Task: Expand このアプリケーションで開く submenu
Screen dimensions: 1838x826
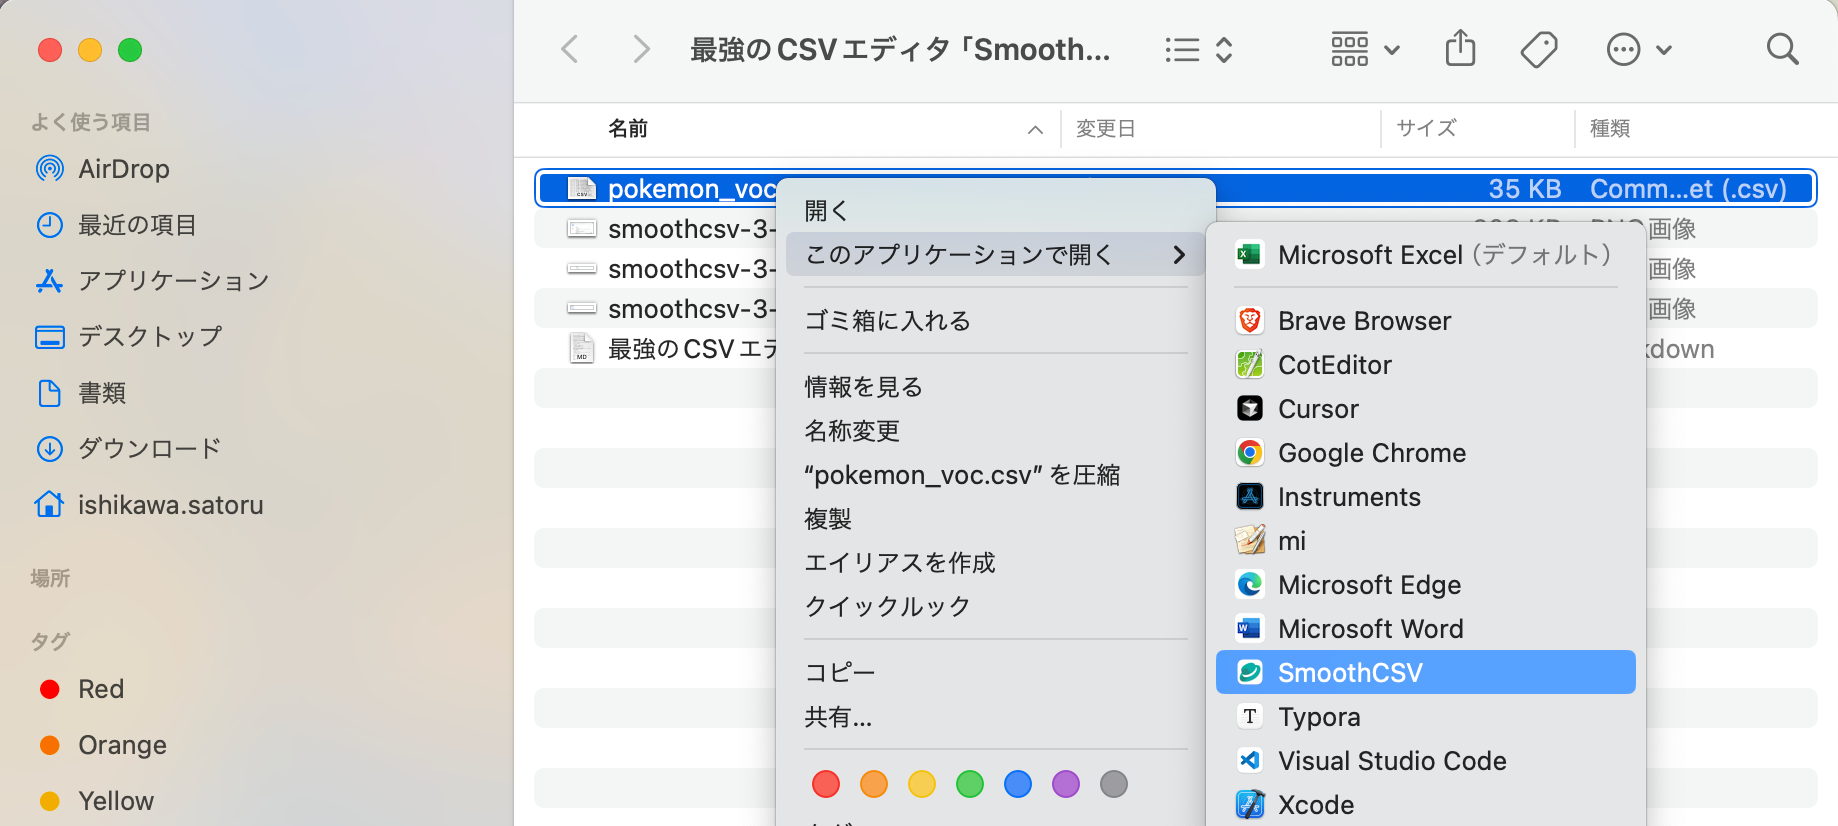Action: [x=995, y=255]
